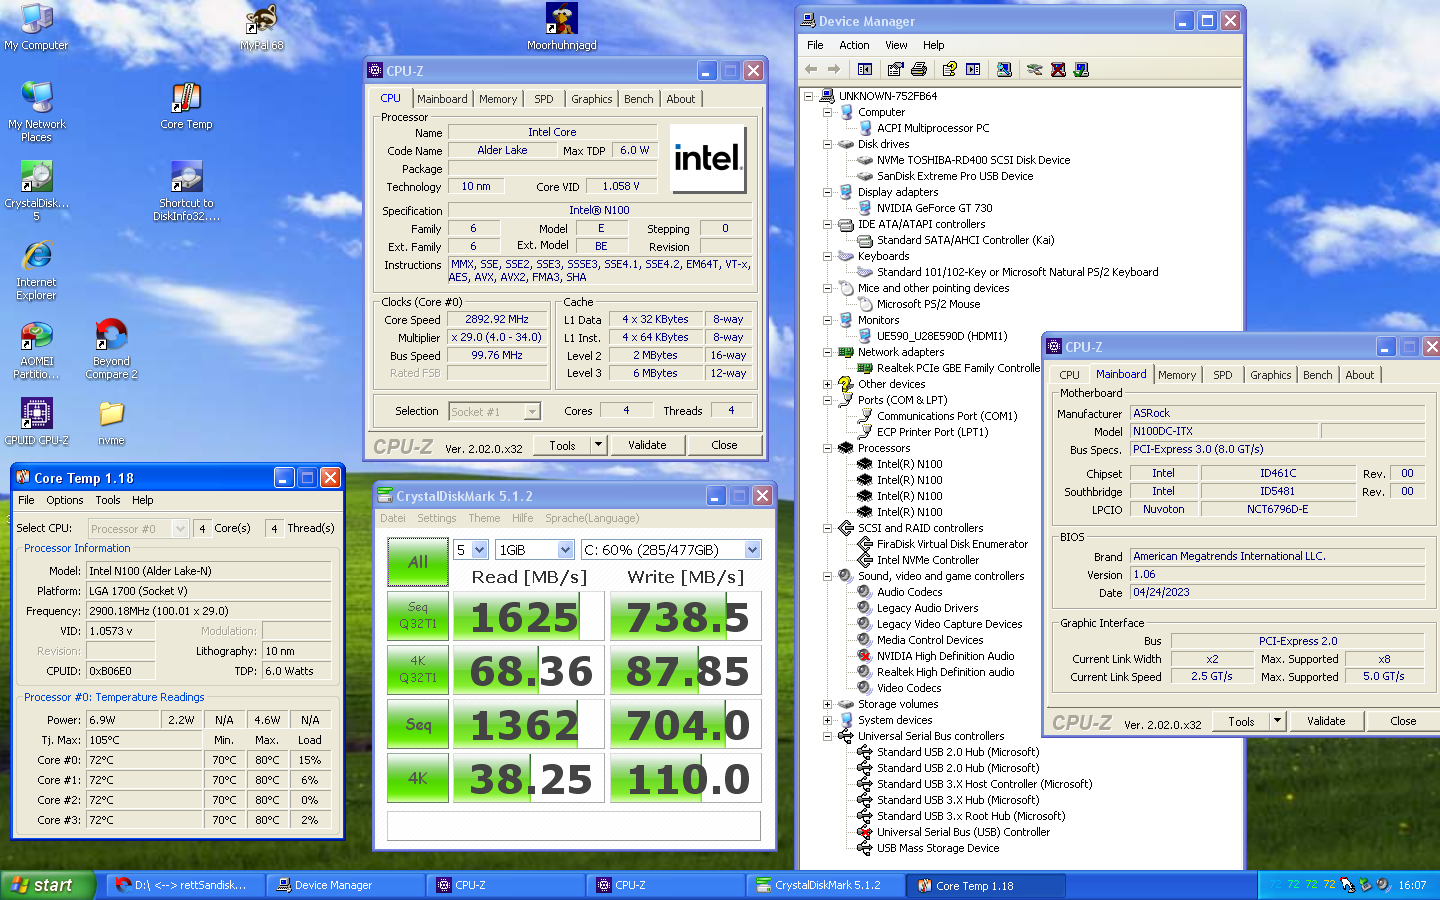Open the drive dropdown showing C: 60%
The width and height of the screenshot is (1440, 900).
752,550
